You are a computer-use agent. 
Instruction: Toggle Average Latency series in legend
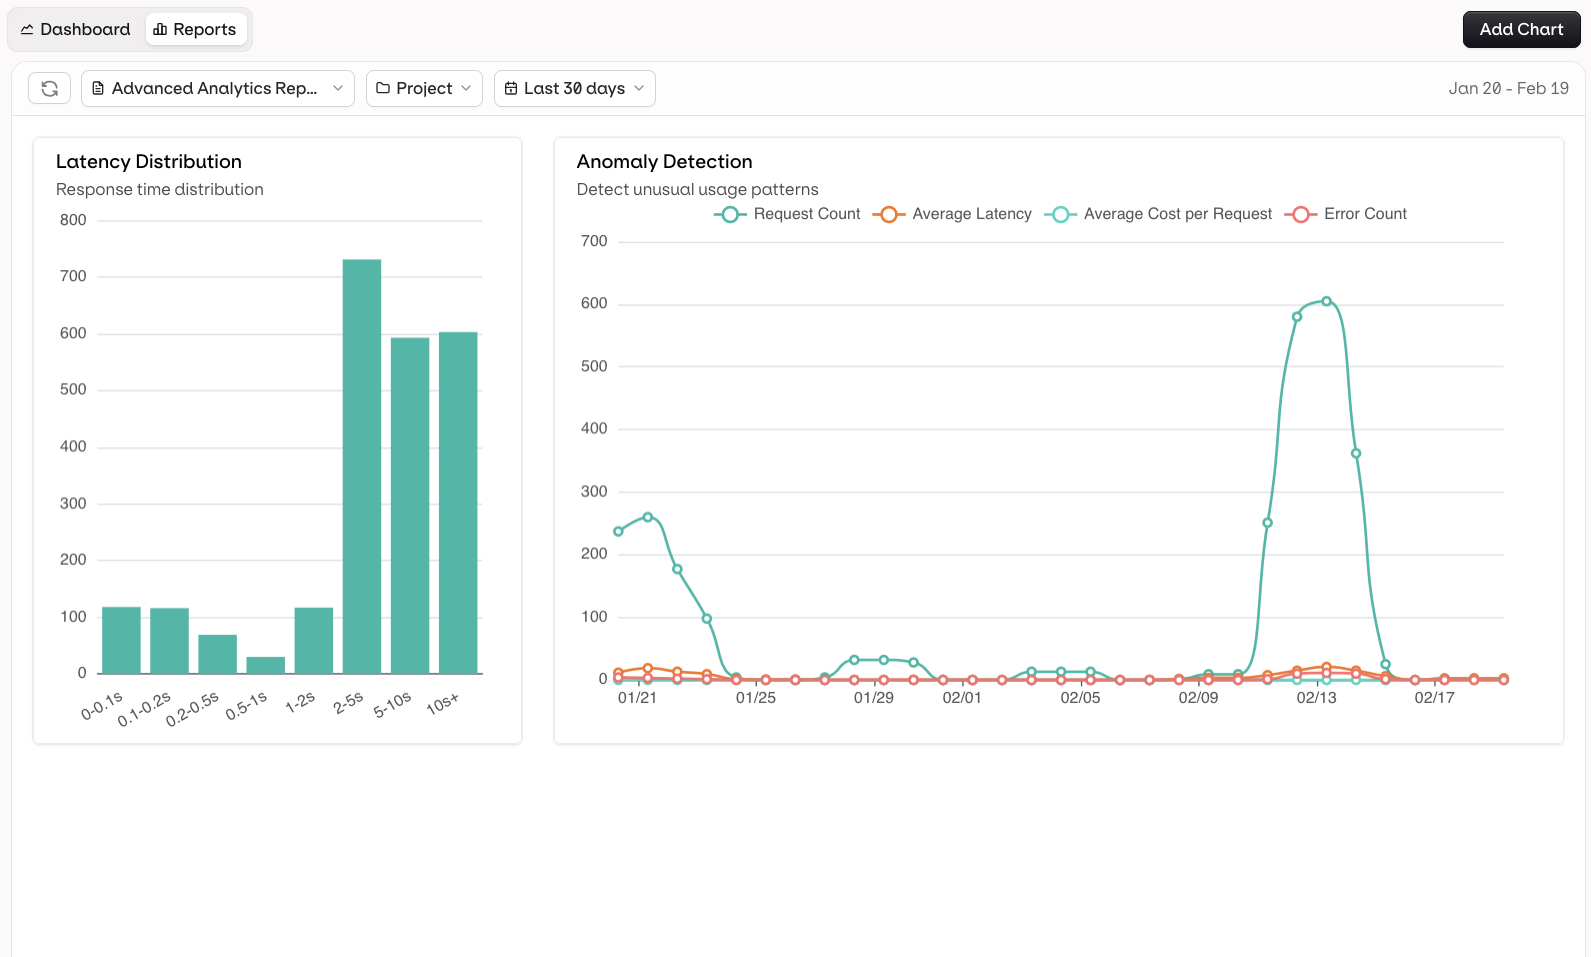952,214
